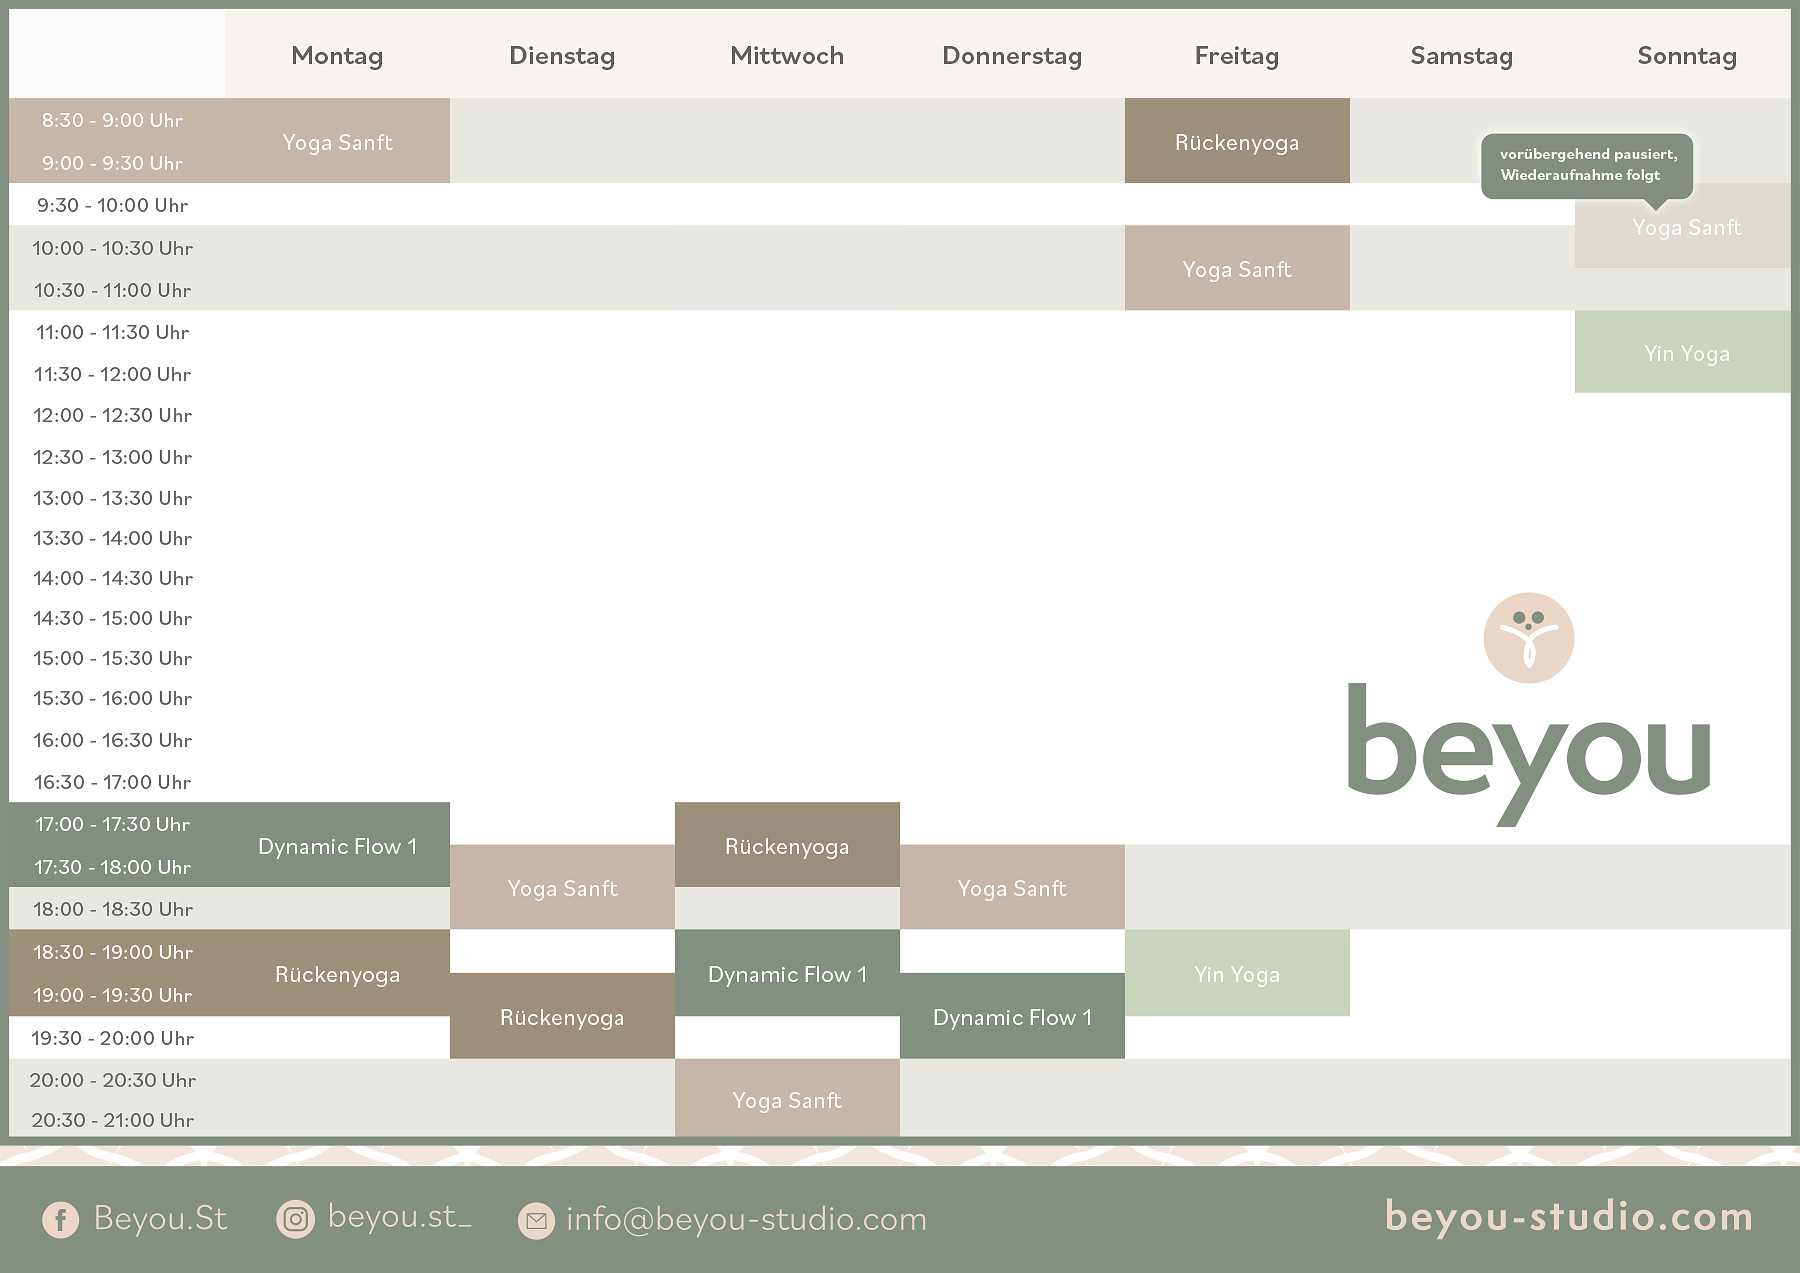Click Wednesday late evening Yoga Sanft block

click(x=787, y=1099)
